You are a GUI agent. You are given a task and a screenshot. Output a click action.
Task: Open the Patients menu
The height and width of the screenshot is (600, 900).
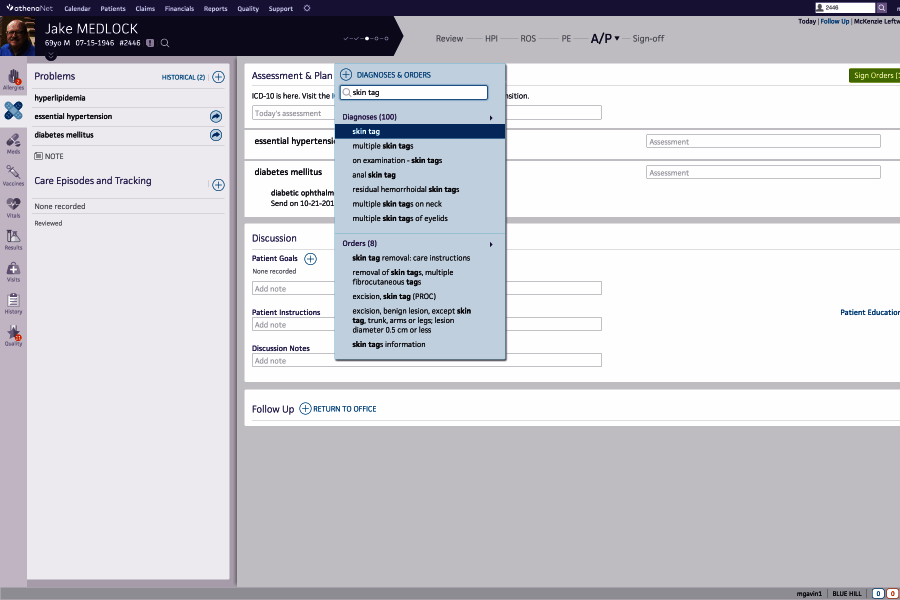(112, 8)
